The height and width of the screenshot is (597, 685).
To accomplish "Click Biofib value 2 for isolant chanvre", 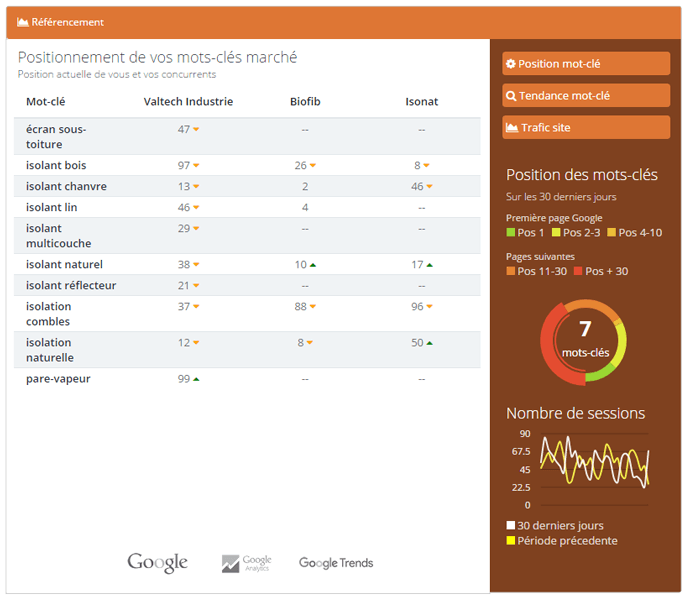I will 305,186.
